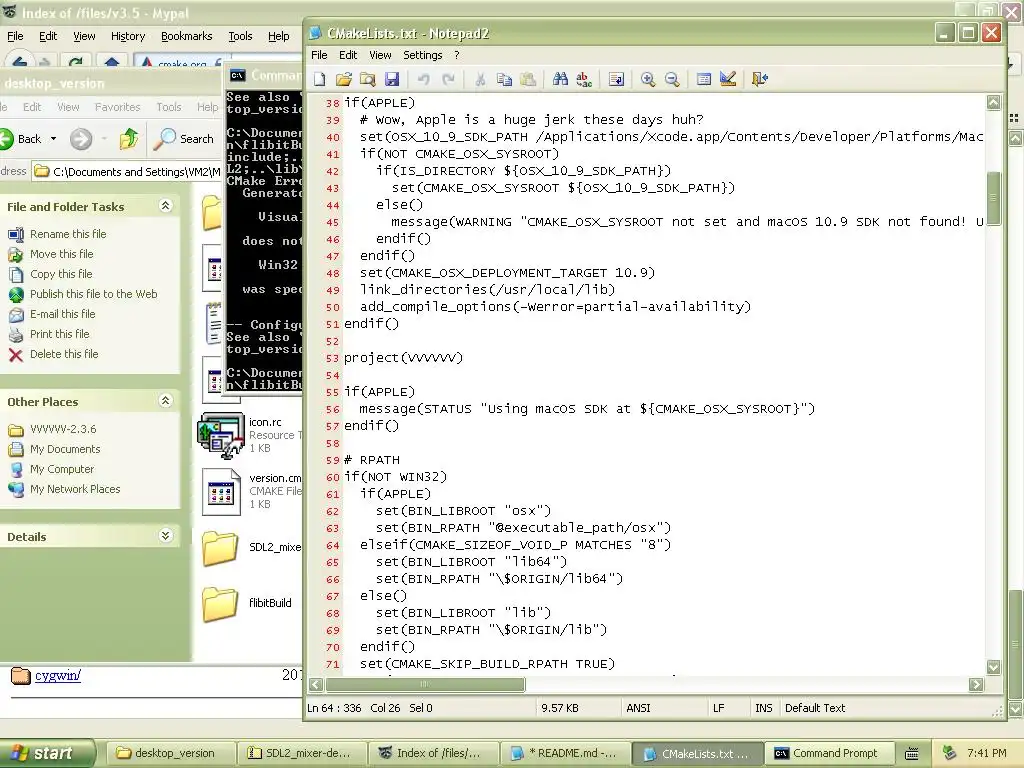This screenshot has height=768, width=1024.
Task: Click the Browse files toolbar icon
Action: point(368,80)
